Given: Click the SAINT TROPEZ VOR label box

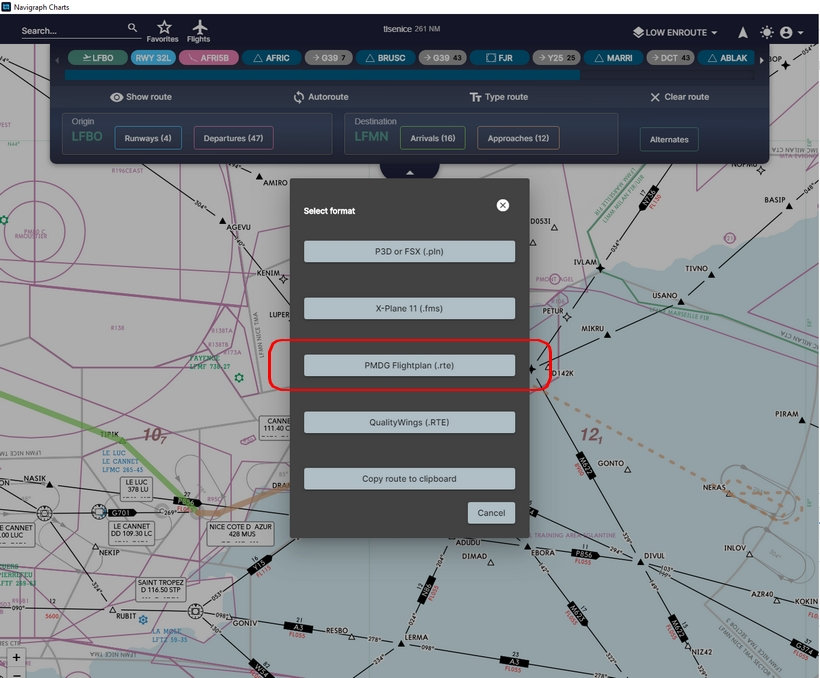Looking at the screenshot, I should point(161,589).
